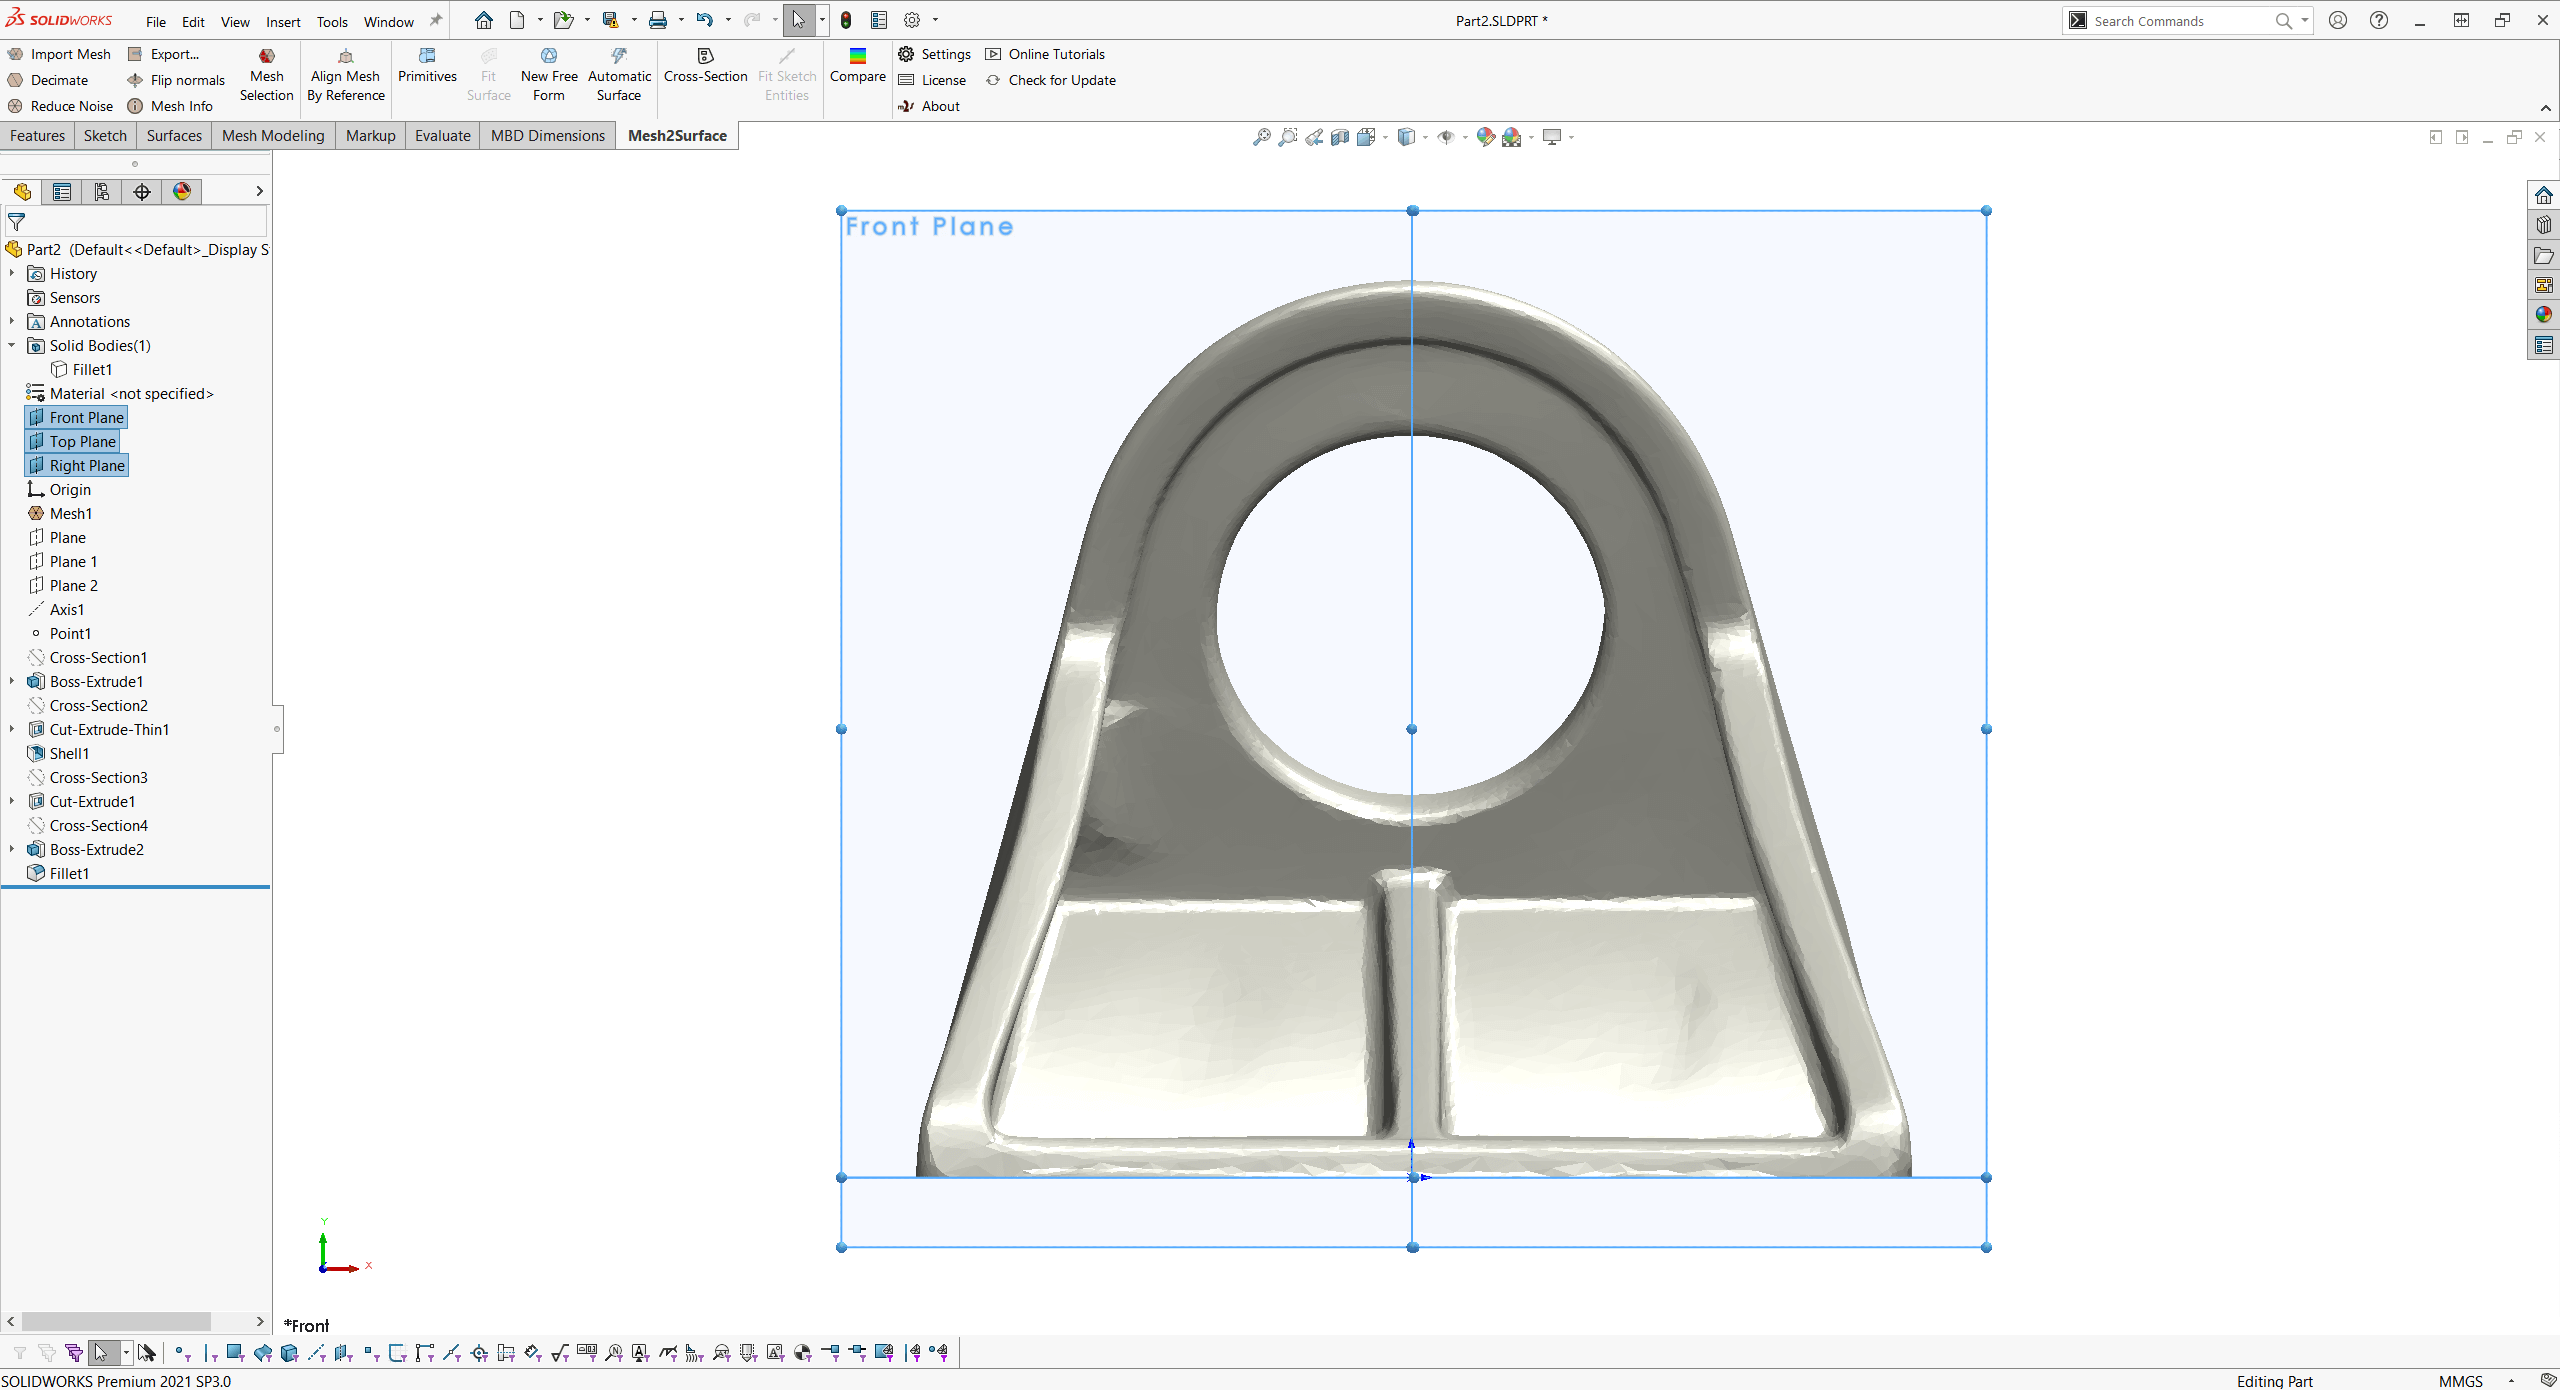Image resolution: width=2560 pixels, height=1390 pixels.
Task: Select Fillet1 in the feature tree
Action: coord(67,873)
